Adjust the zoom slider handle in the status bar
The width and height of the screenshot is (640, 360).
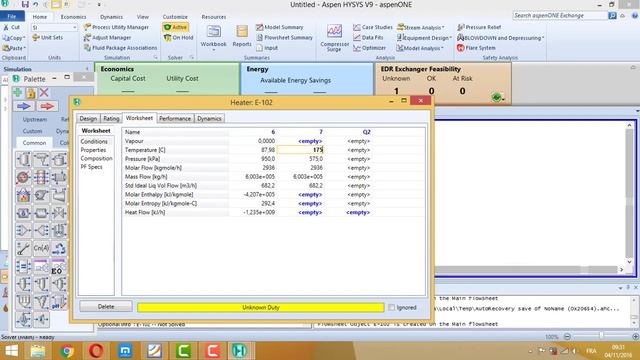[x=601, y=336]
